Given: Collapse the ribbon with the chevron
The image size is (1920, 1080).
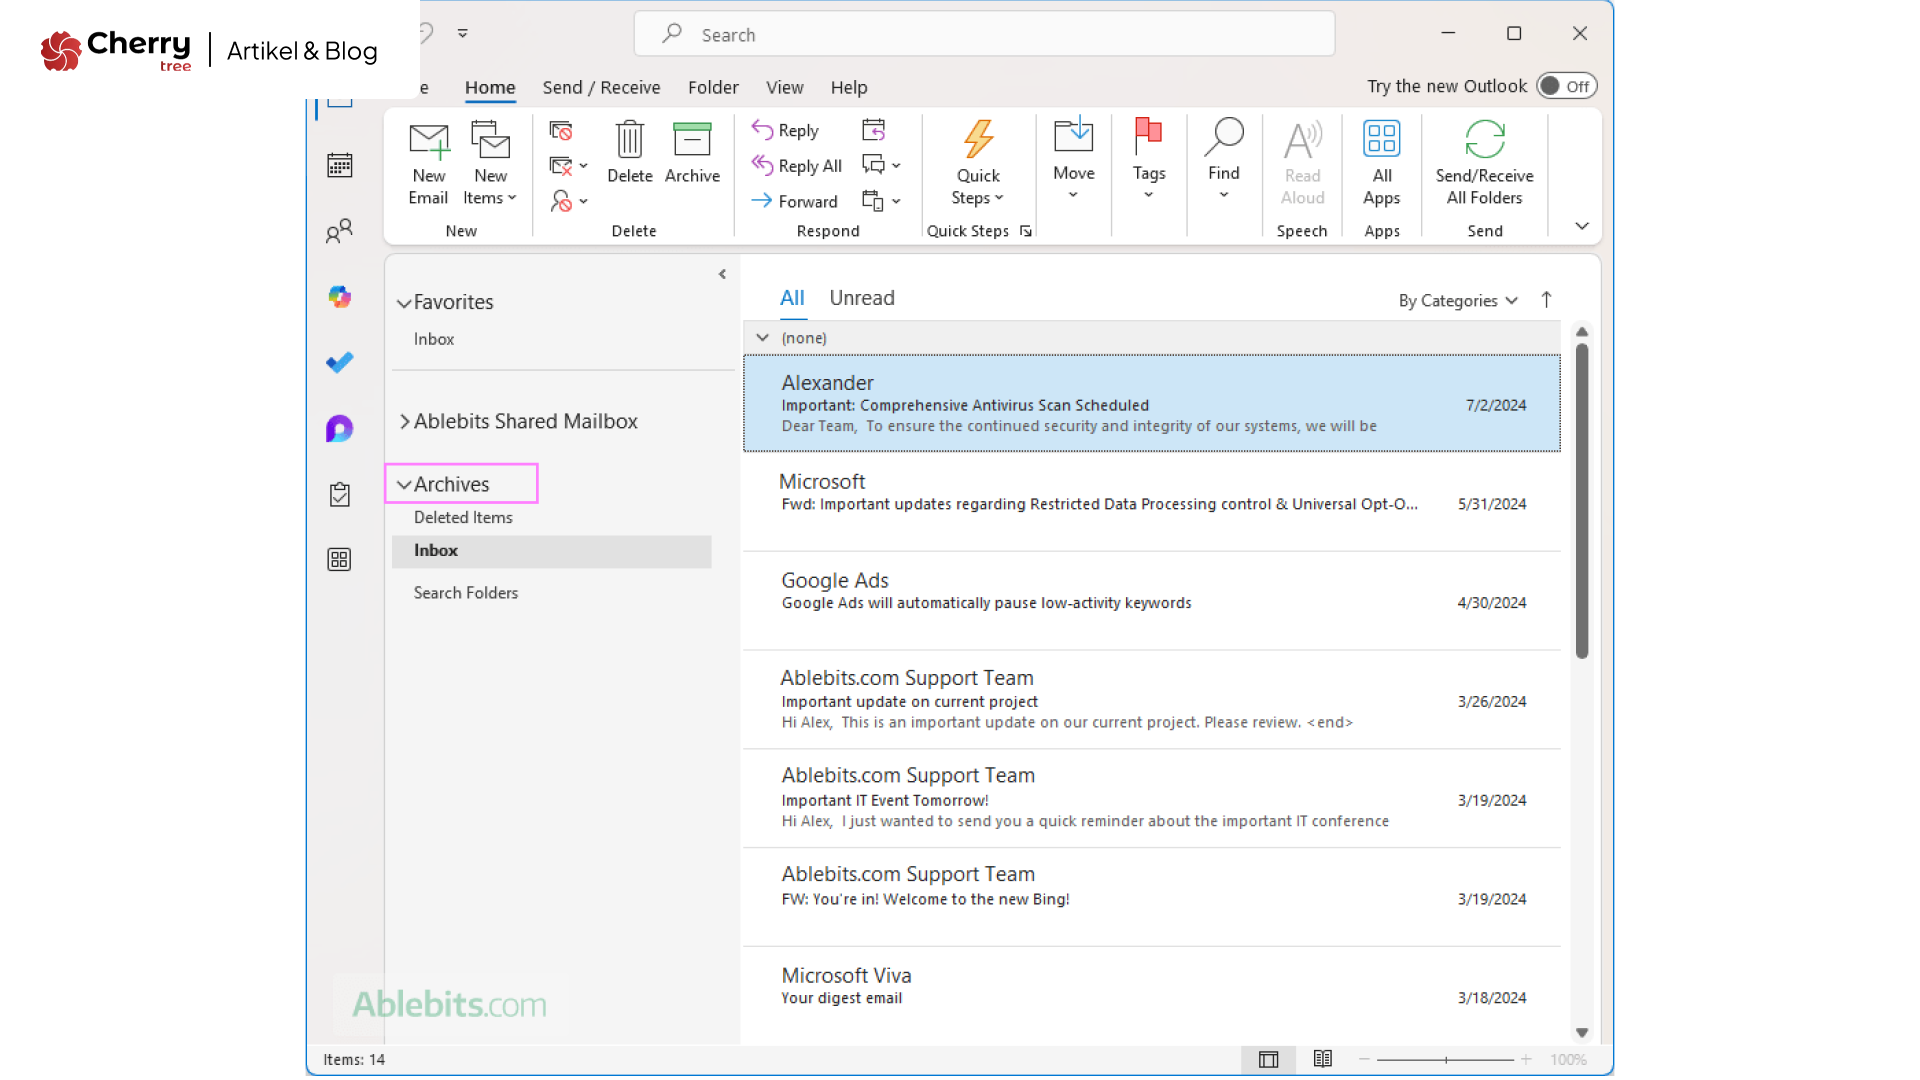Looking at the screenshot, I should 1582,226.
